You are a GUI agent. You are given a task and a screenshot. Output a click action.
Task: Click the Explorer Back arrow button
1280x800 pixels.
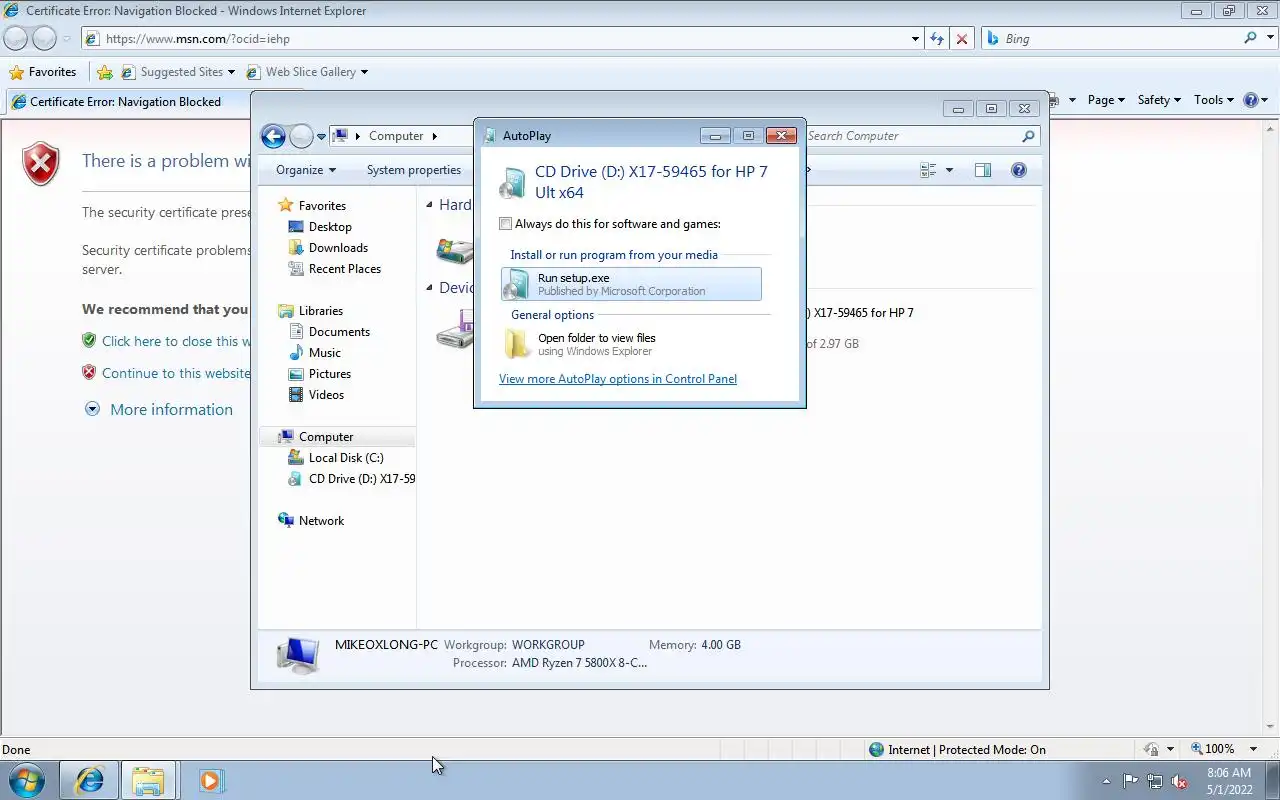pyautogui.click(x=273, y=136)
